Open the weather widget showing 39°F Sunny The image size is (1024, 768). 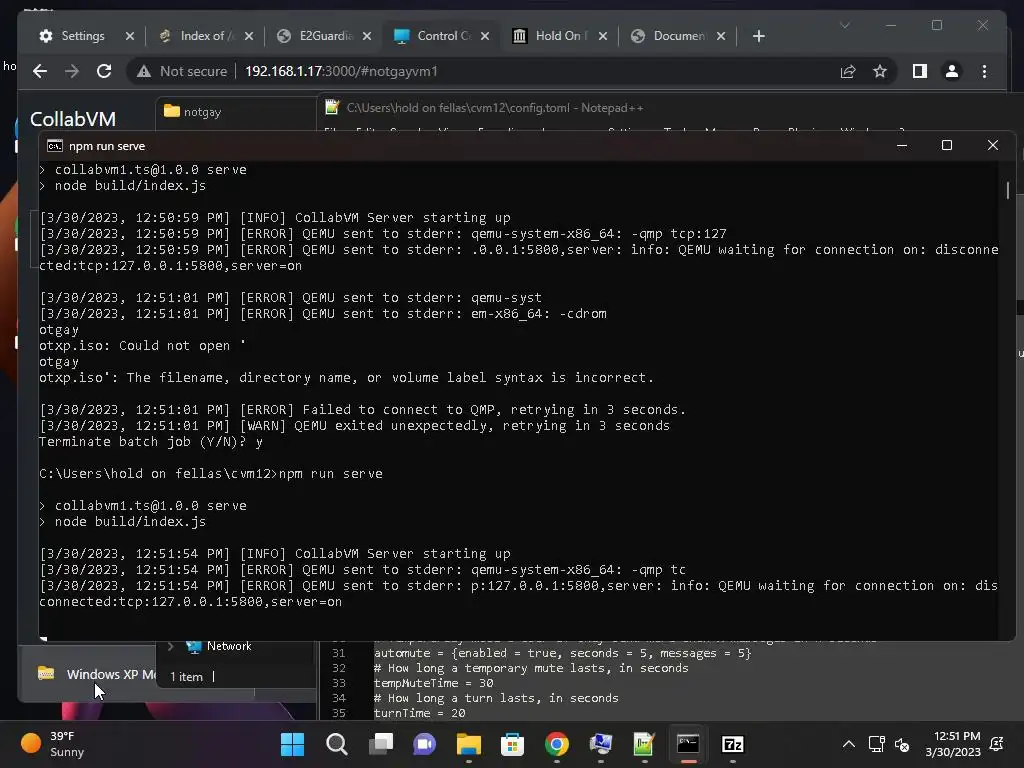[54, 744]
